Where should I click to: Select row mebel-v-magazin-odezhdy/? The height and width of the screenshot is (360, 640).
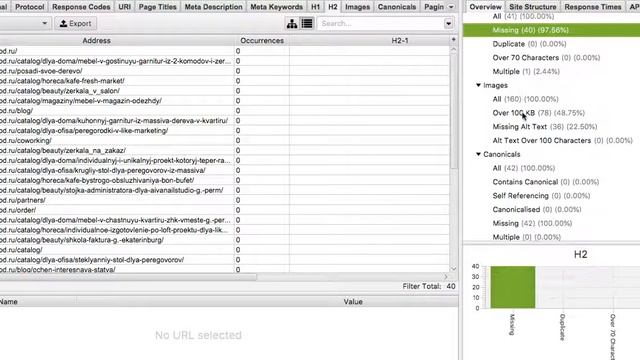[224, 101]
